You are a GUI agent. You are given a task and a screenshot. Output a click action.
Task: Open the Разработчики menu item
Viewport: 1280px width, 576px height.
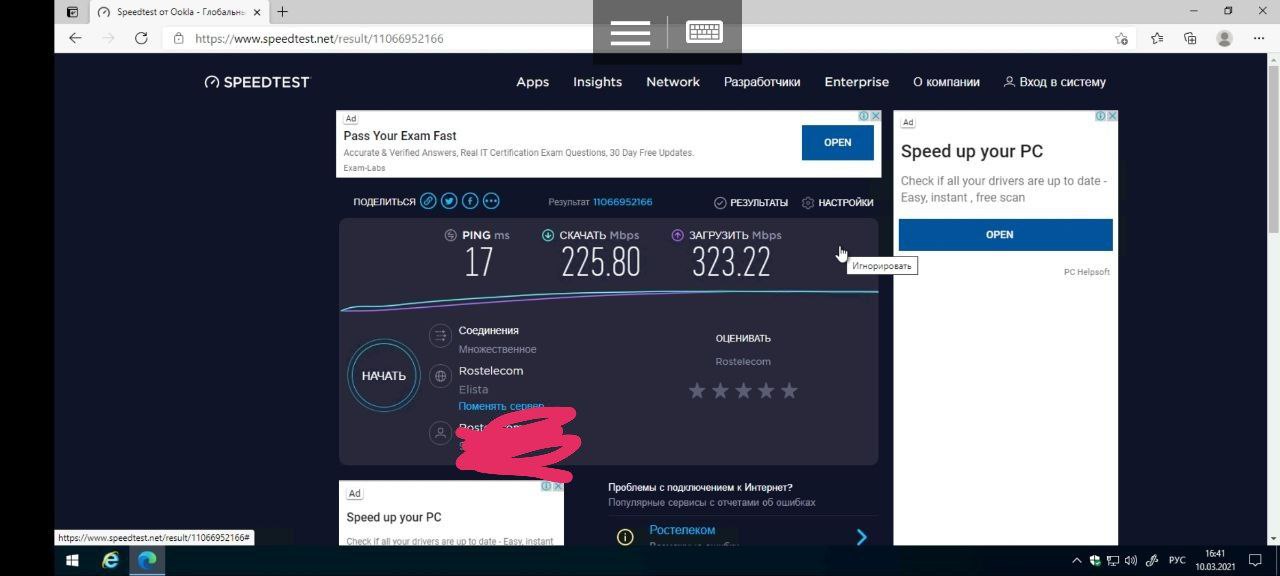pyautogui.click(x=762, y=82)
